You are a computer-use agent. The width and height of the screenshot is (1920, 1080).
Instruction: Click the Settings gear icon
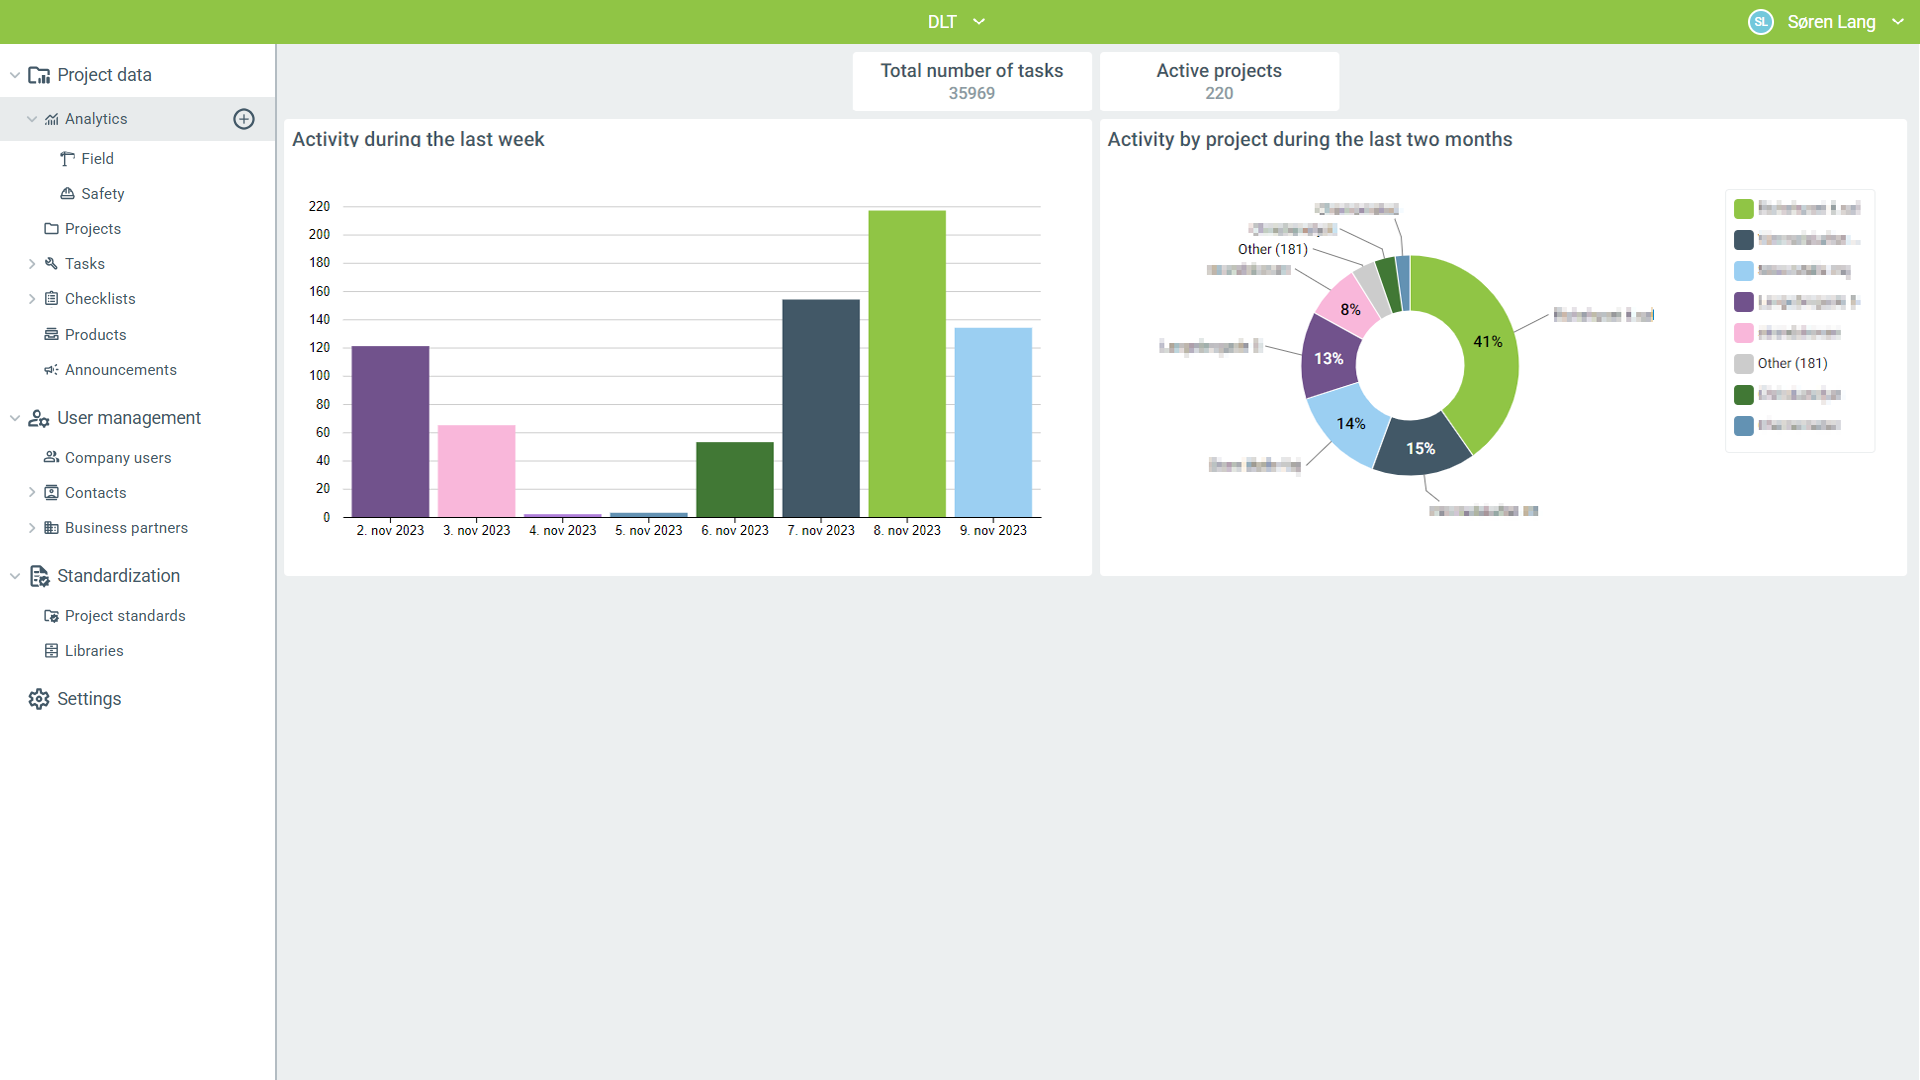(x=39, y=699)
